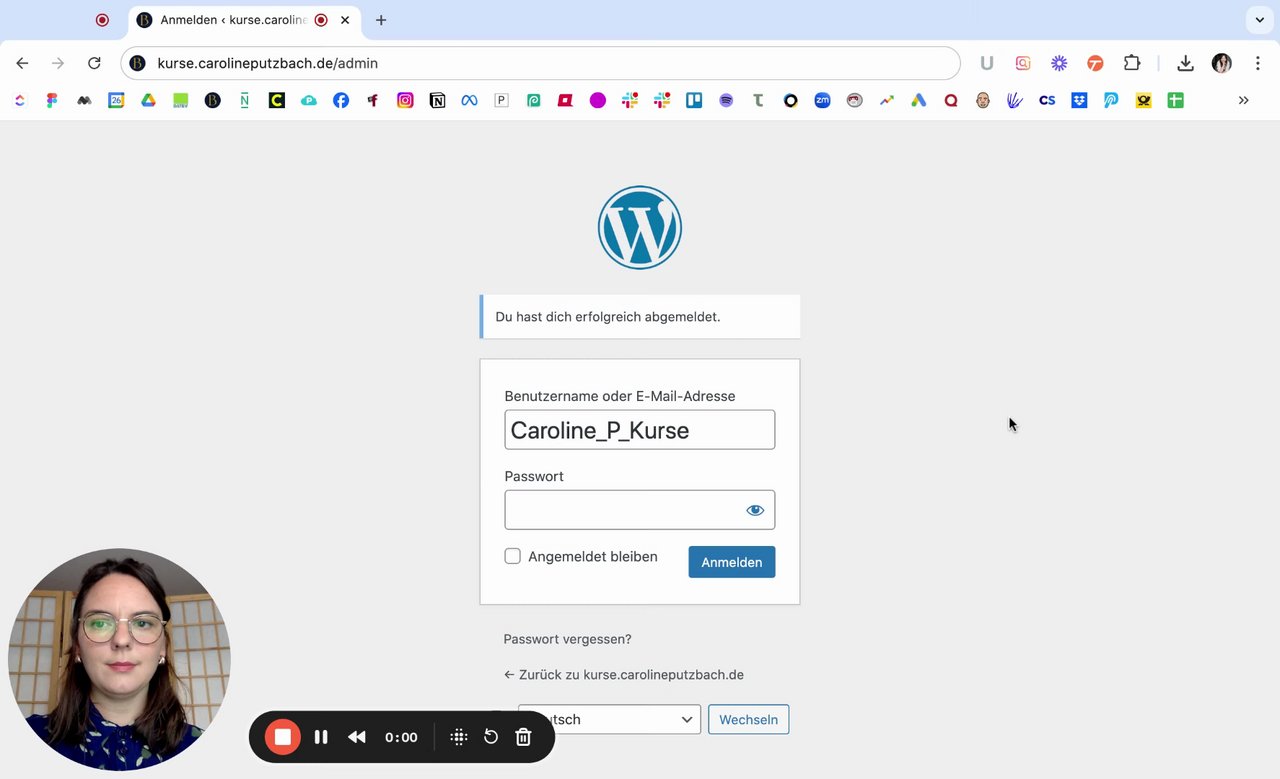
Task: Open the Zoom bookmark
Action: pyautogui.click(x=822, y=100)
